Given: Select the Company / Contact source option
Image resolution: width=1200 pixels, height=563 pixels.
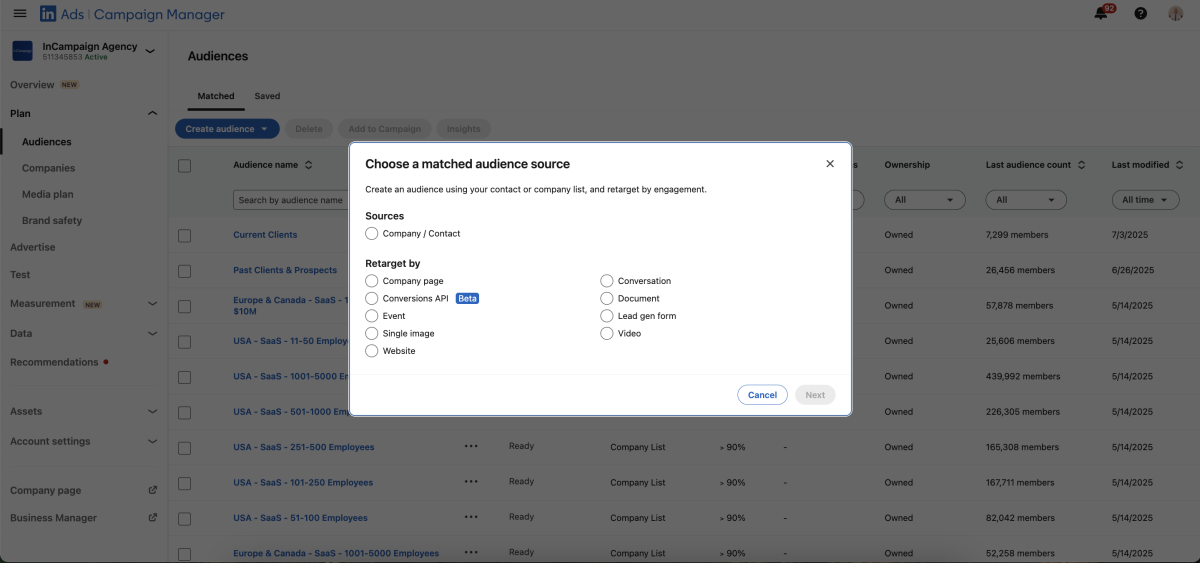Looking at the screenshot, I should pyautogui.click(x=372, y=234).
